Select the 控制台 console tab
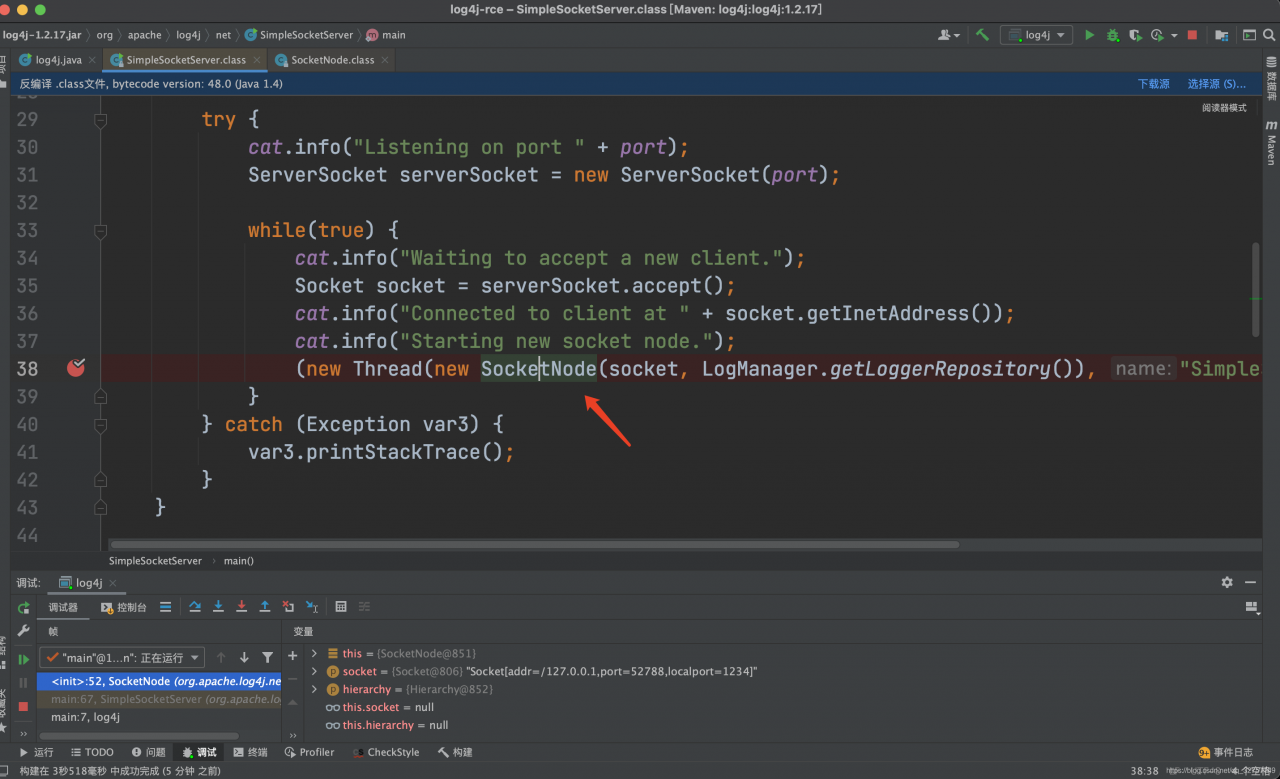This screenshot has width=1280, height=779. (x=124, y=607)
